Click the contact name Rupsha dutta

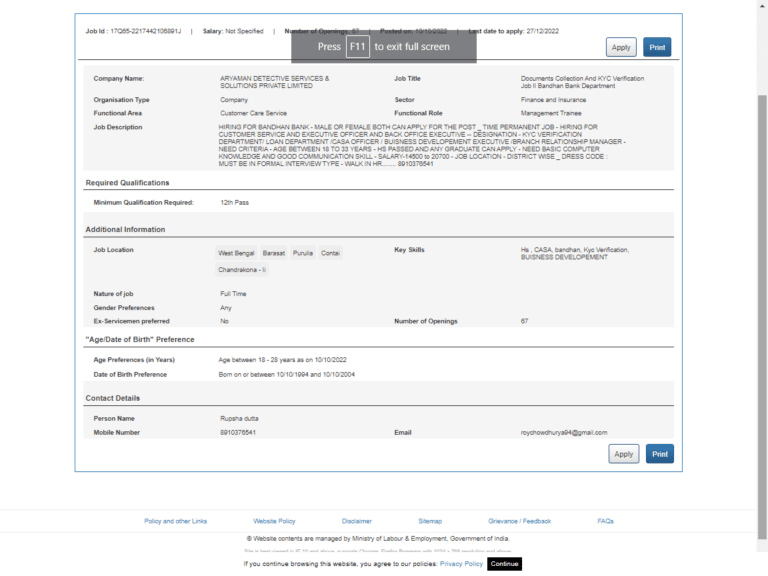pyautogui.click(x=239, y=419)
